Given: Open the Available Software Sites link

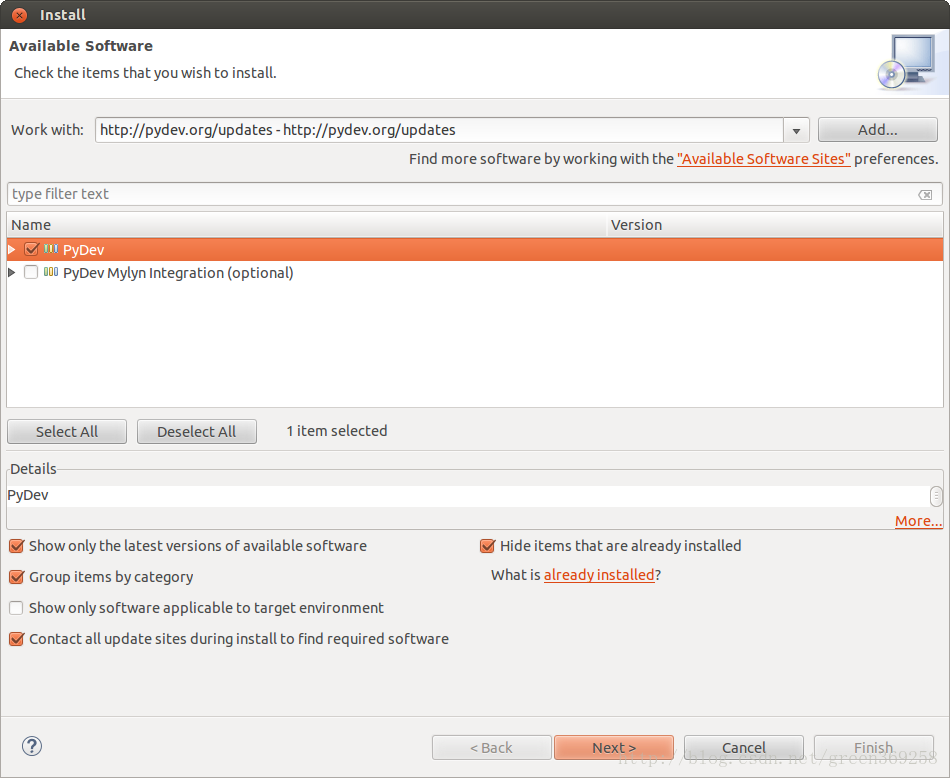Looking at the screenshot, I should (x=763, y=159).
